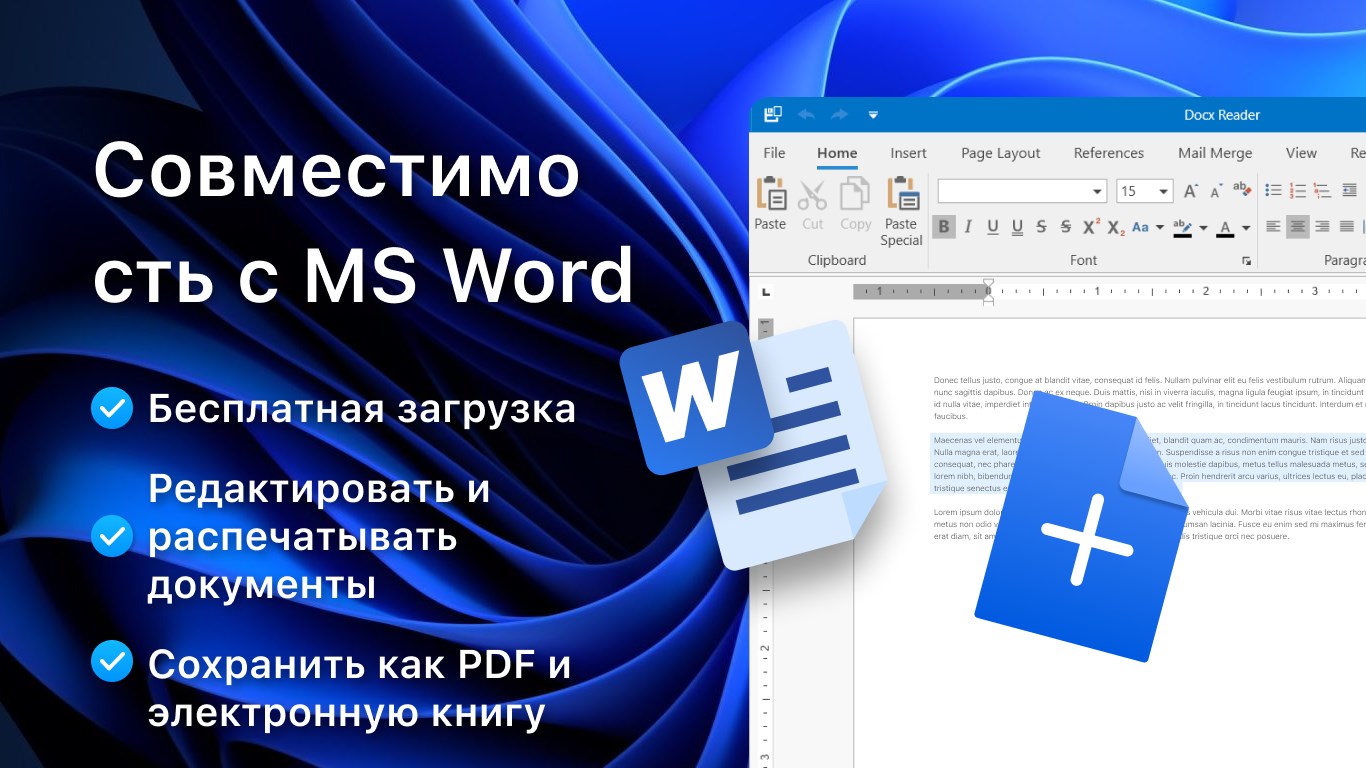Click the Undo arrow in title bar
This screenshot has width=1366, height=768.
806,115
